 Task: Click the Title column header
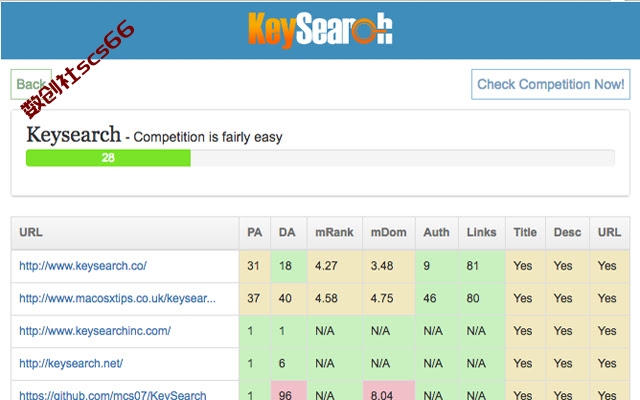(525, 232)
